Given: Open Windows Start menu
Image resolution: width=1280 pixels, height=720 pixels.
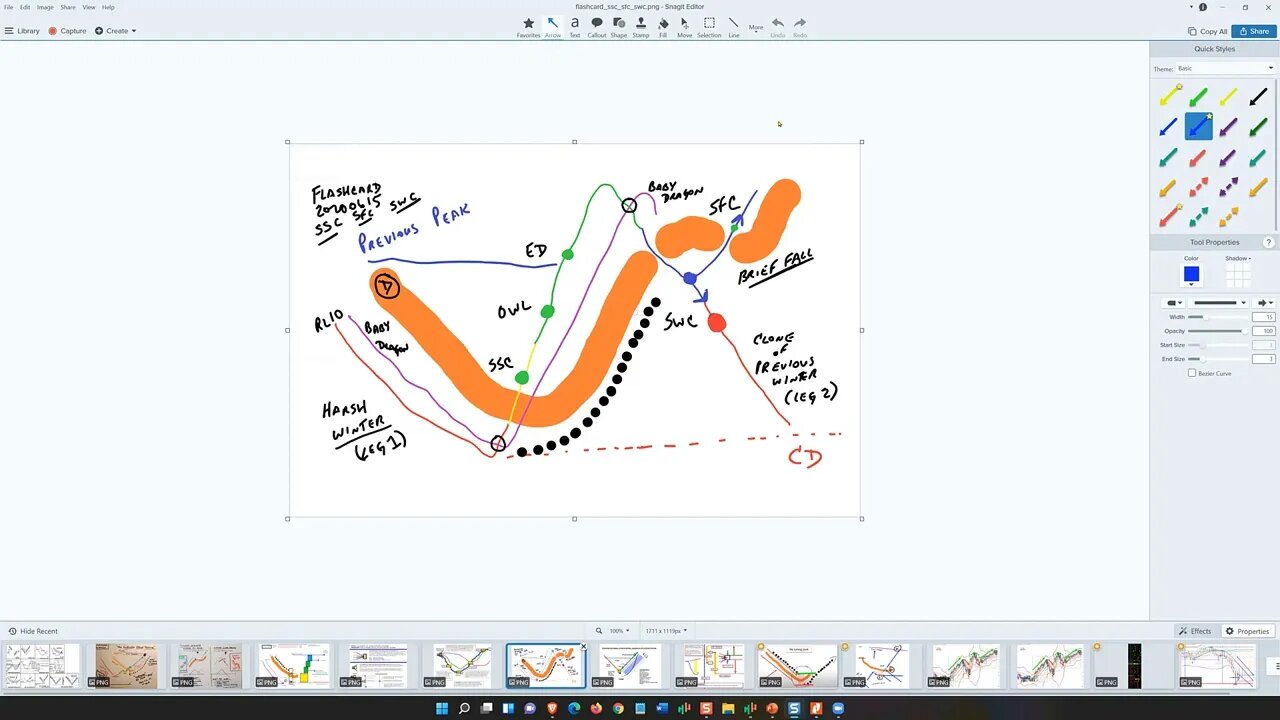Looking at the screenshot, I should (x=442, y=709).
